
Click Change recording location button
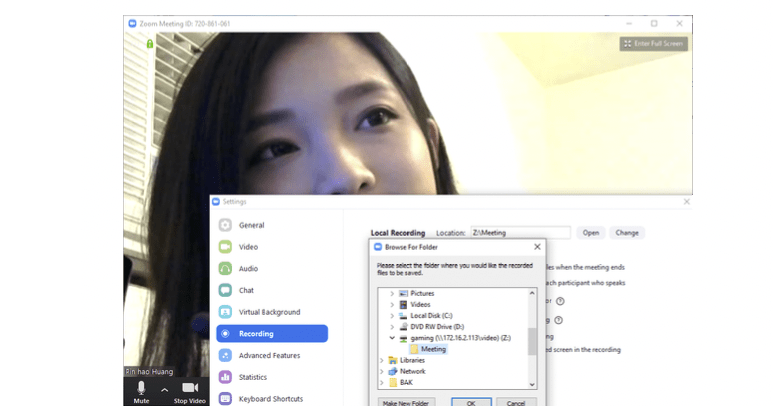pos(627,232)
